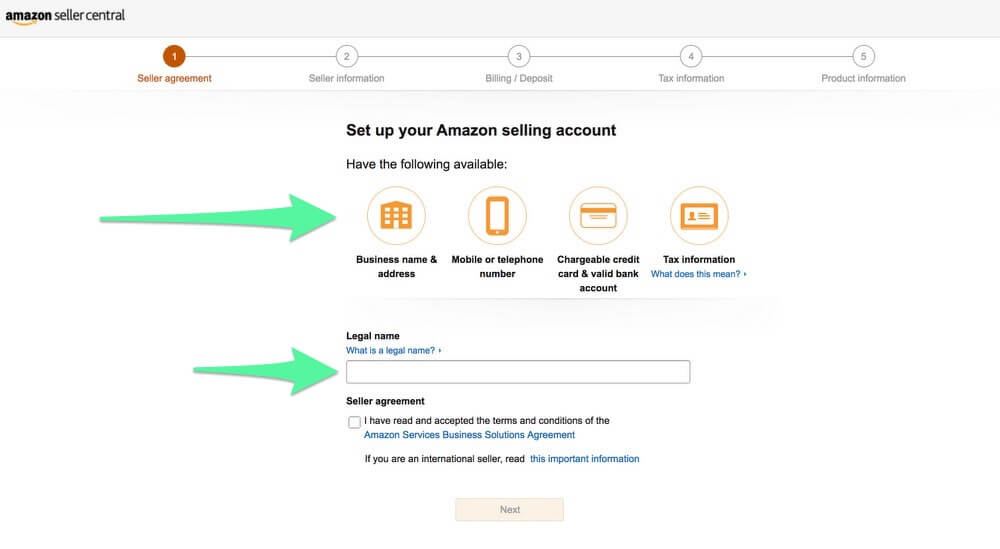Click the Chargeable credit card icon
1000x549 pixels.
(598, 216)
